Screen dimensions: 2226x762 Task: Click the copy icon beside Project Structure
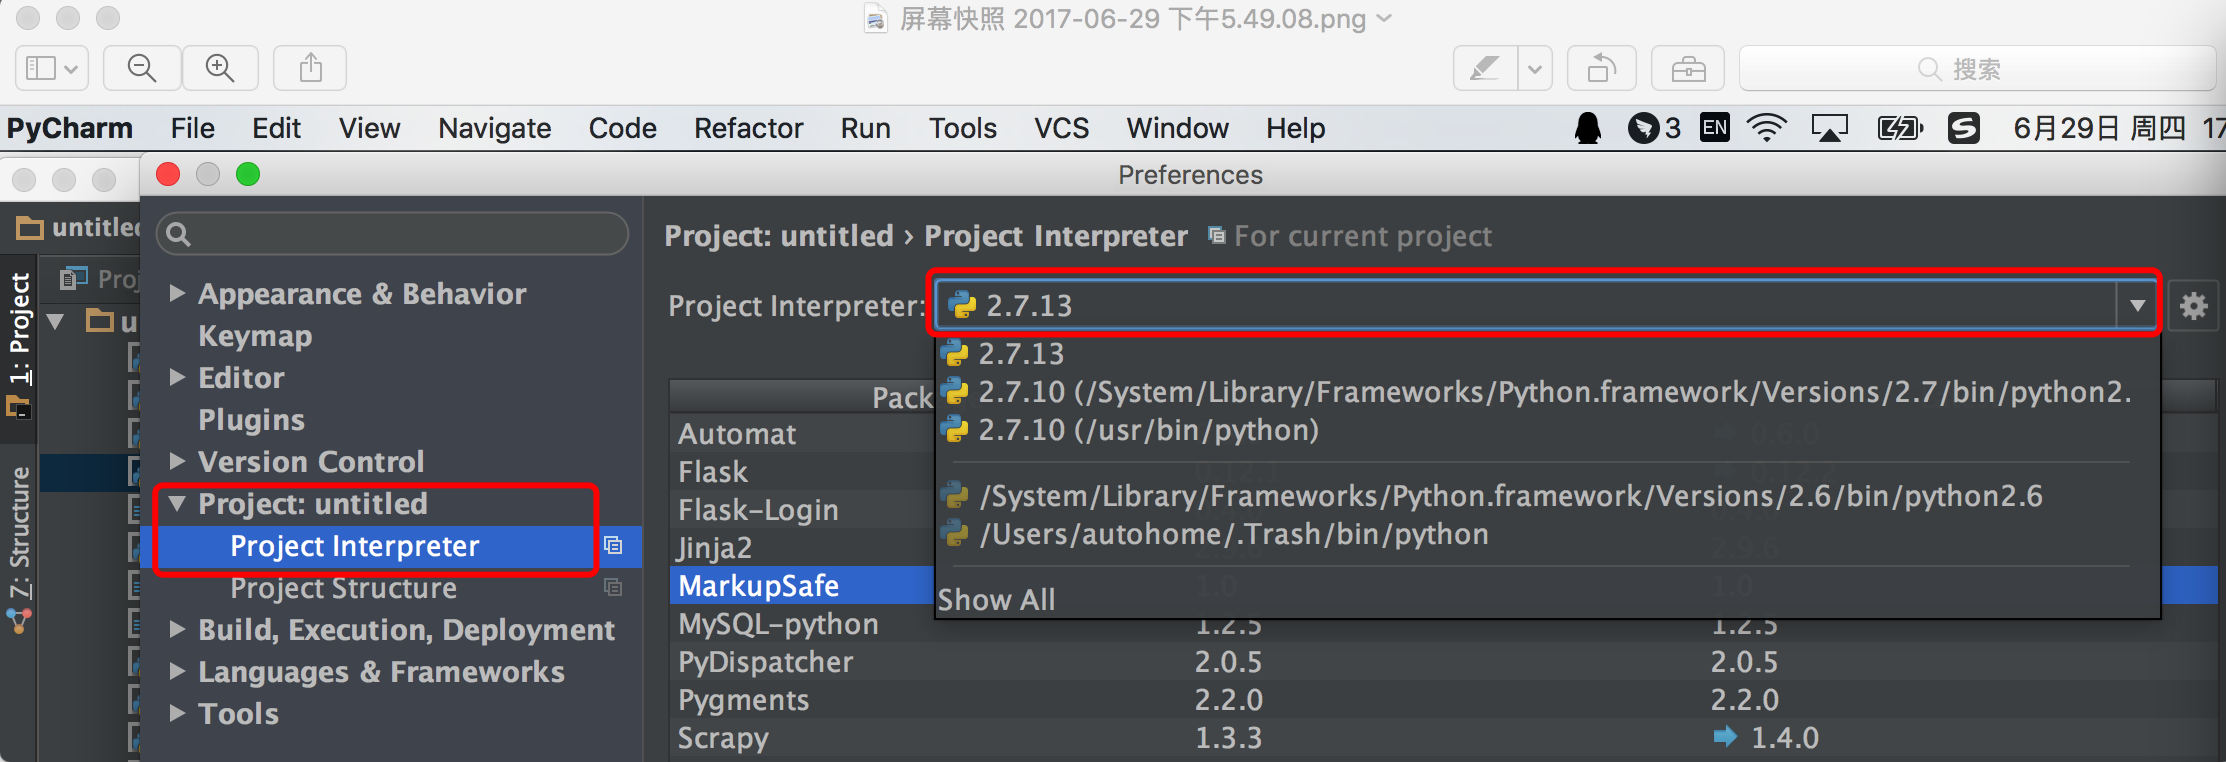(613, 587)
